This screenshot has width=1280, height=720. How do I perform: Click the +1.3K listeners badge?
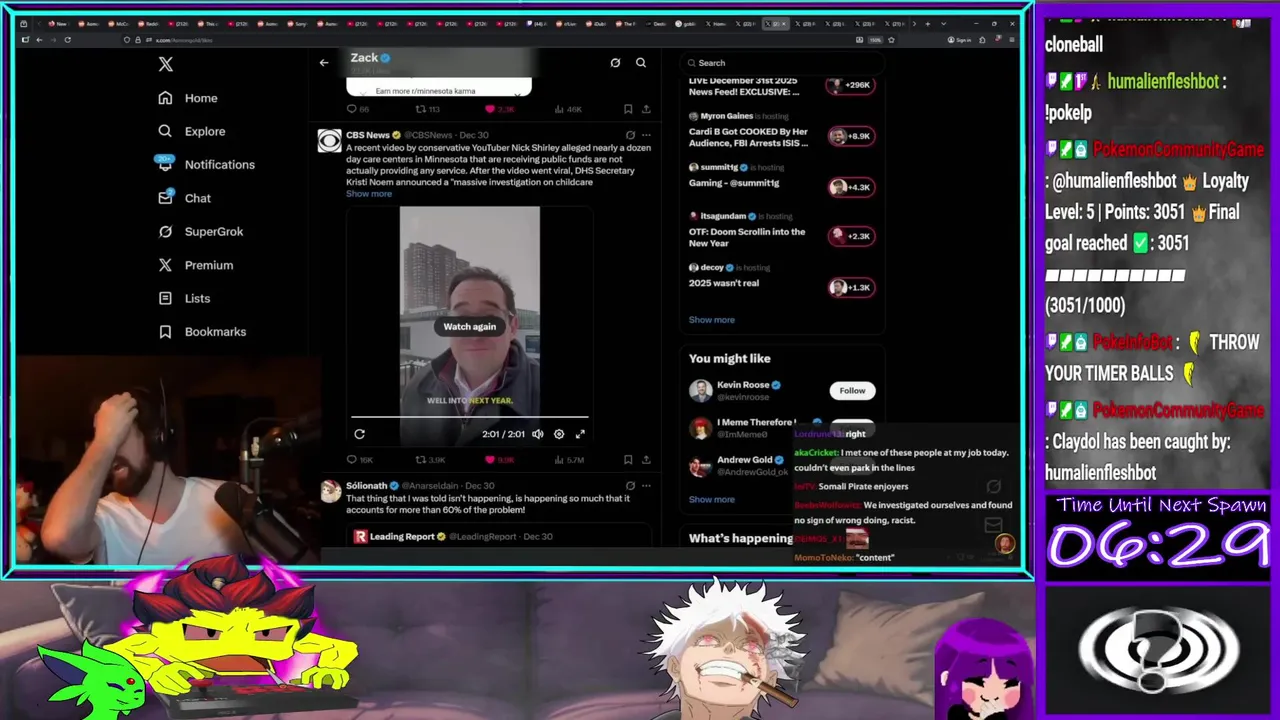(851, 287)
